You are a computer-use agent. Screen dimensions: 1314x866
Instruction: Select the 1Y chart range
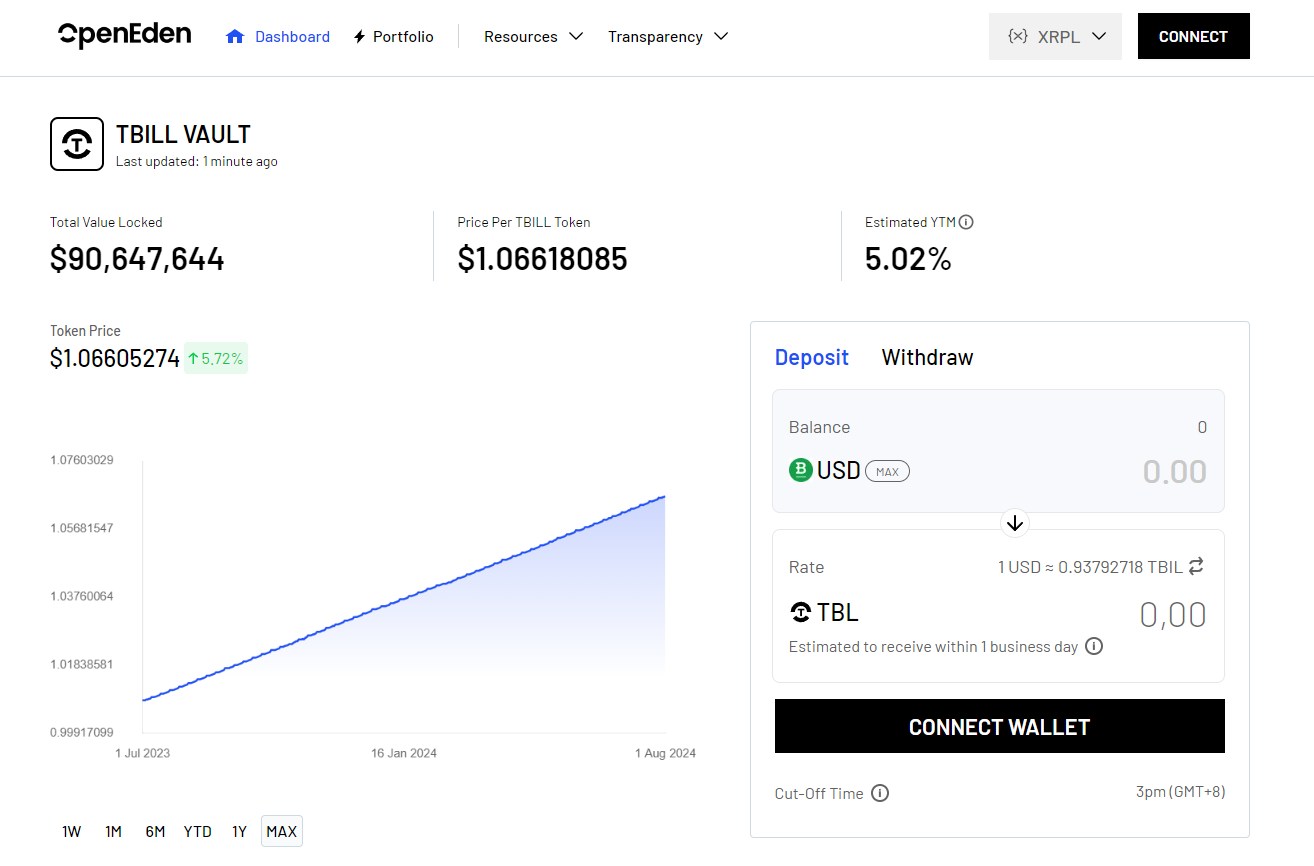click(239, 831)
